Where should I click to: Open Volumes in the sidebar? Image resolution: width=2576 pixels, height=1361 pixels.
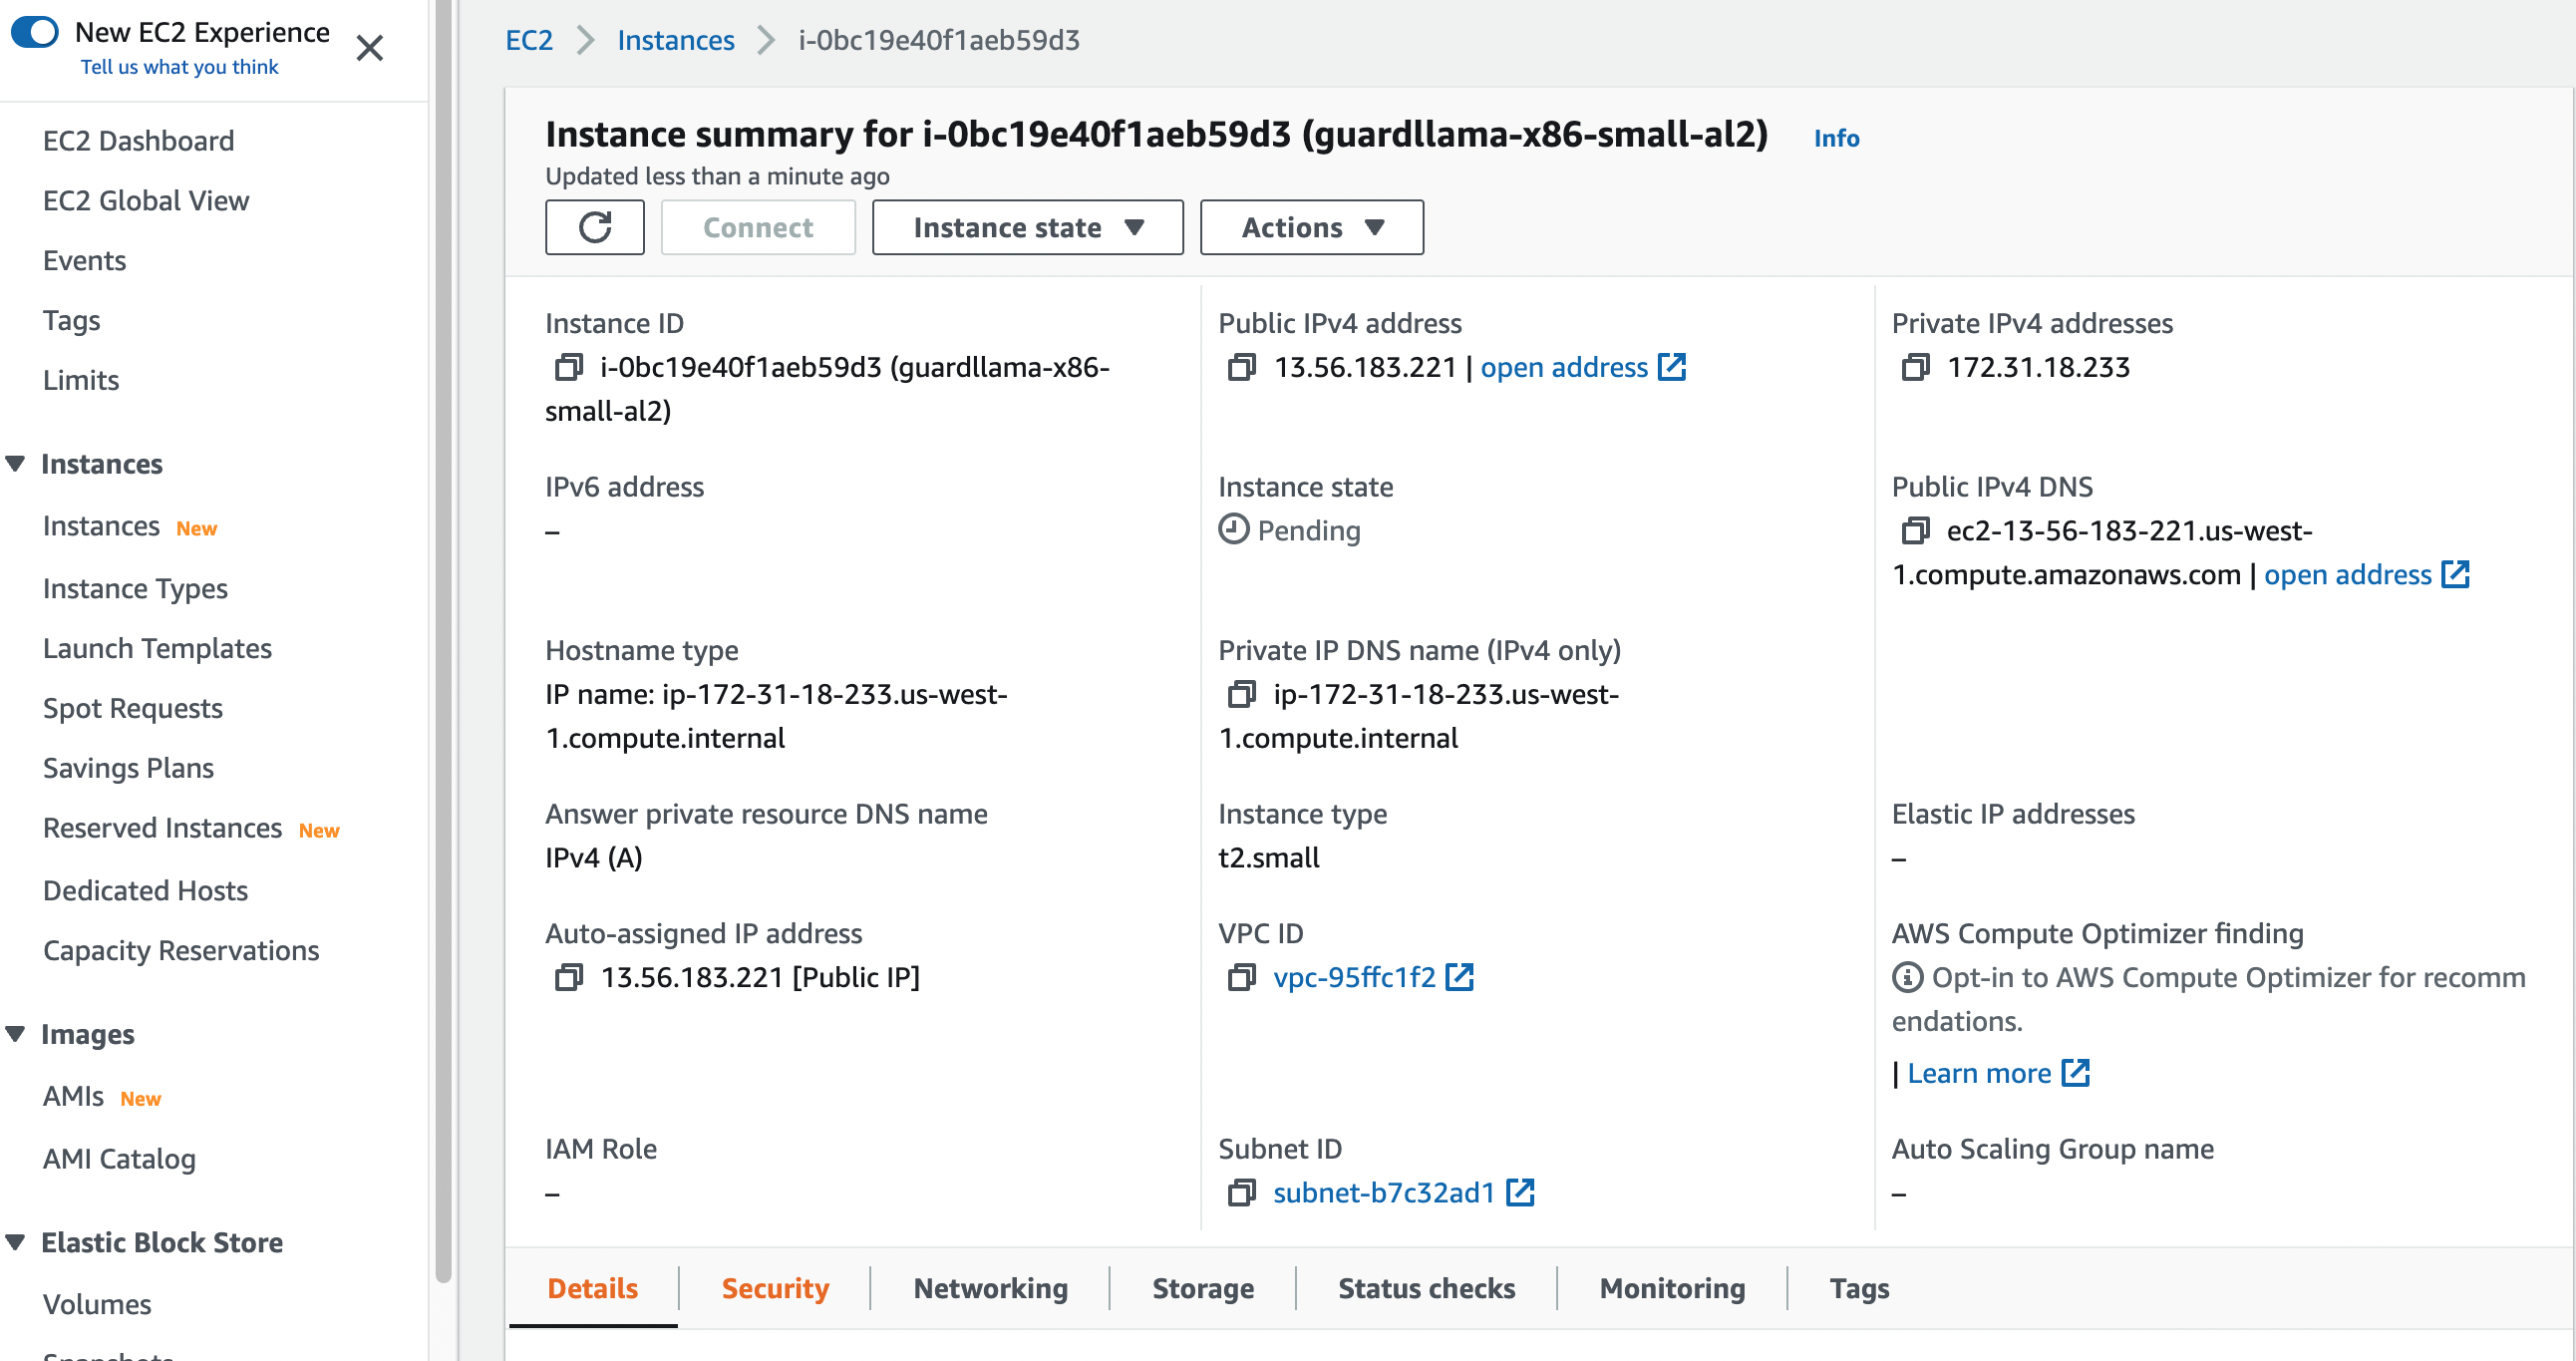pos(97,1304)
